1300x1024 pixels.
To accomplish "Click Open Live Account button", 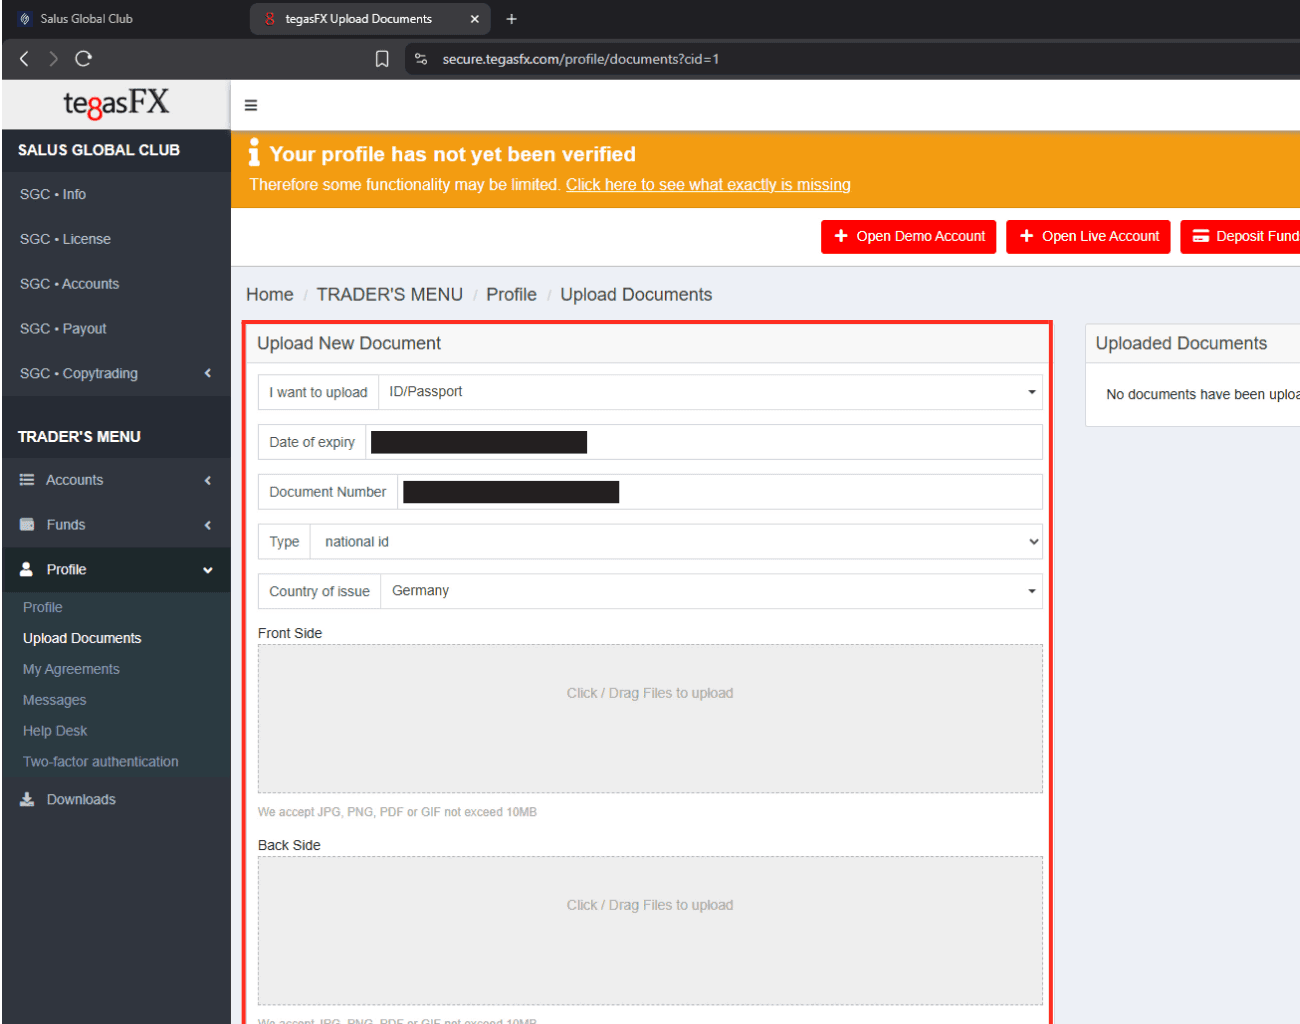I will click(x=1088, y=237).
